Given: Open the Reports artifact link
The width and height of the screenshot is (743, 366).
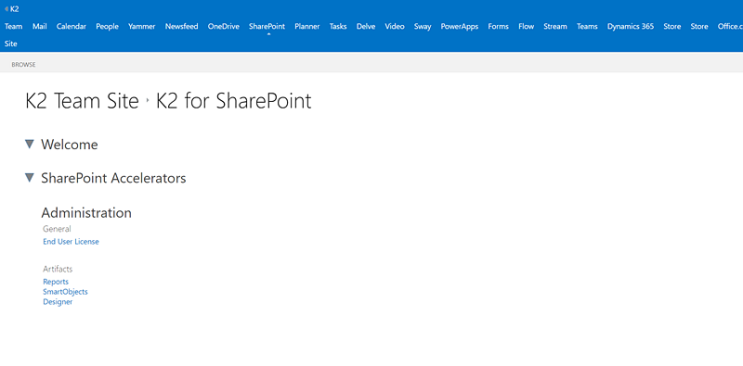Looking at the screenshot, I should [x=56, y=282].
